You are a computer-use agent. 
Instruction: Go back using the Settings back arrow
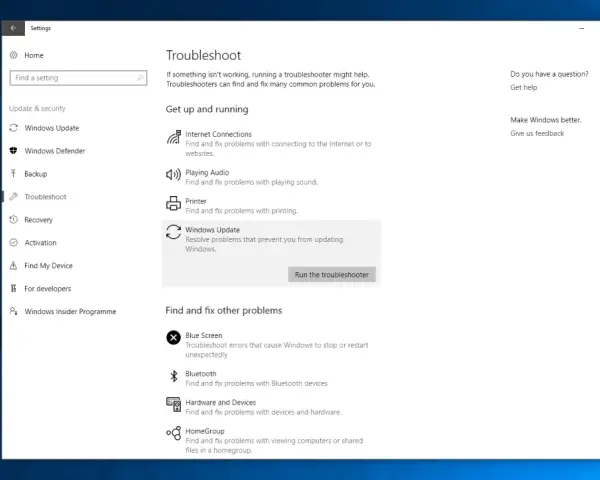tap(13, 28)
